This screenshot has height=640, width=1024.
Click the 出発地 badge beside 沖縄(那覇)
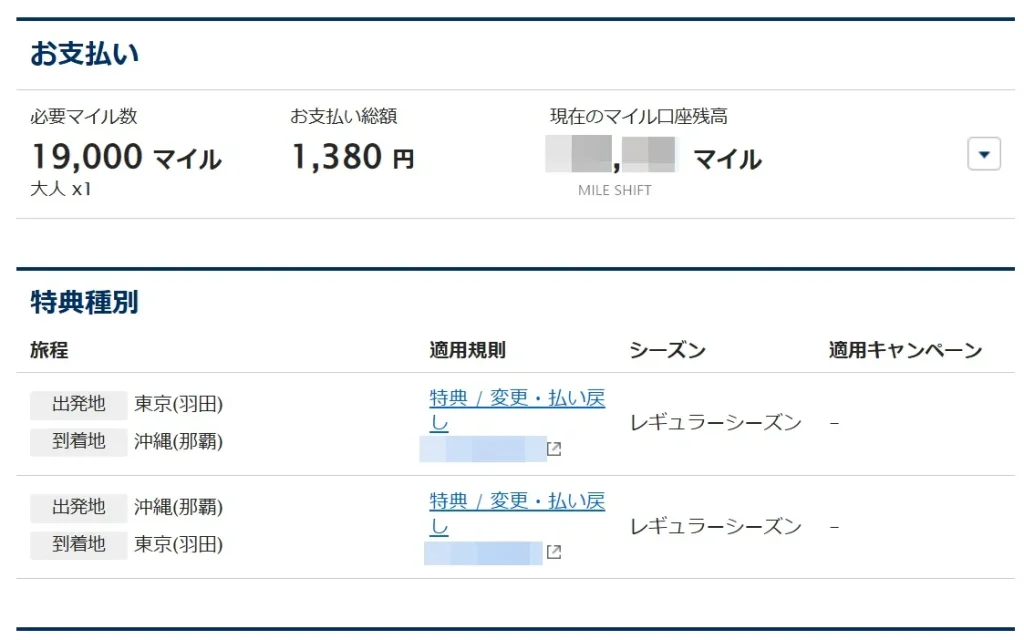pos(79,507)
